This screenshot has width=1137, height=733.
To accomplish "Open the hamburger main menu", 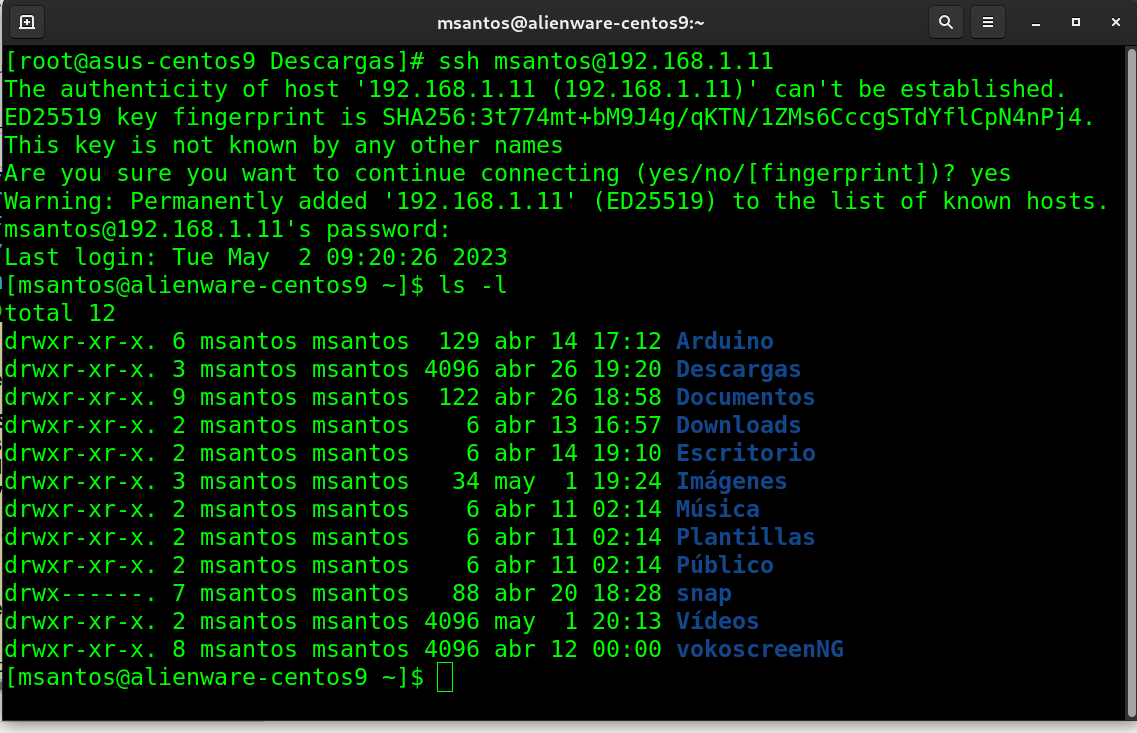I will click(x=988, y=21).
